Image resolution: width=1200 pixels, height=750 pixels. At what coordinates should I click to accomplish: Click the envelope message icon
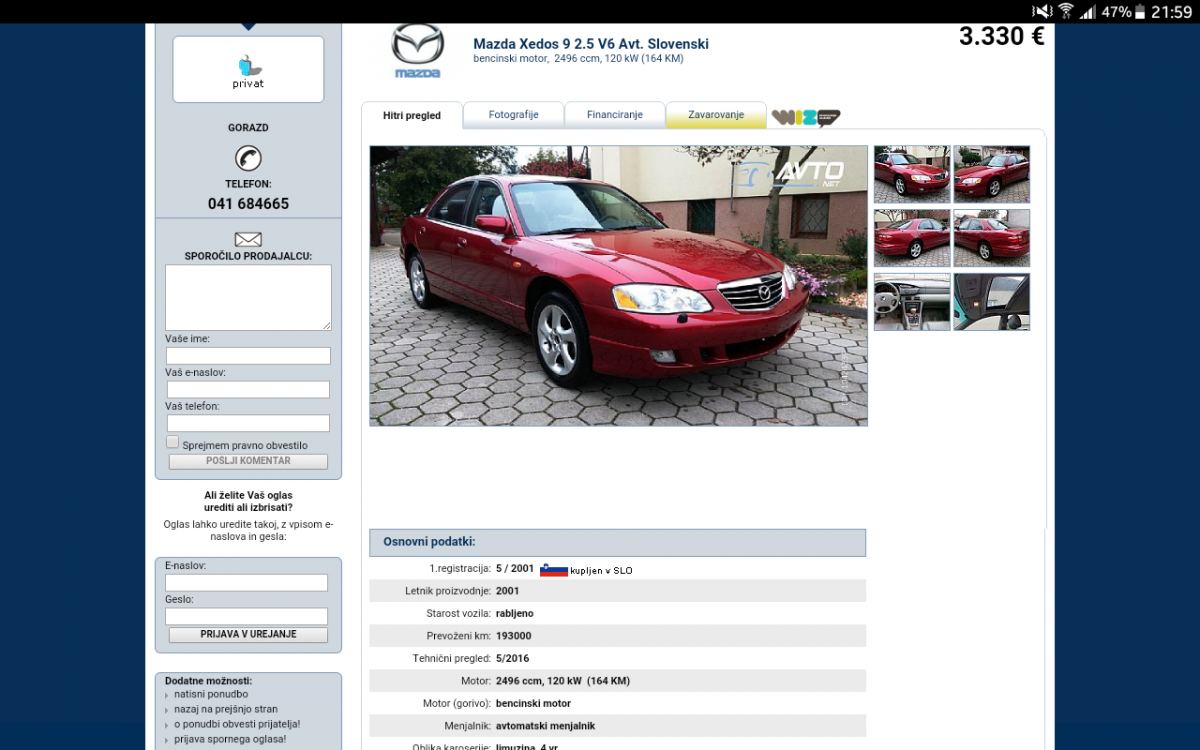point(248,239)
